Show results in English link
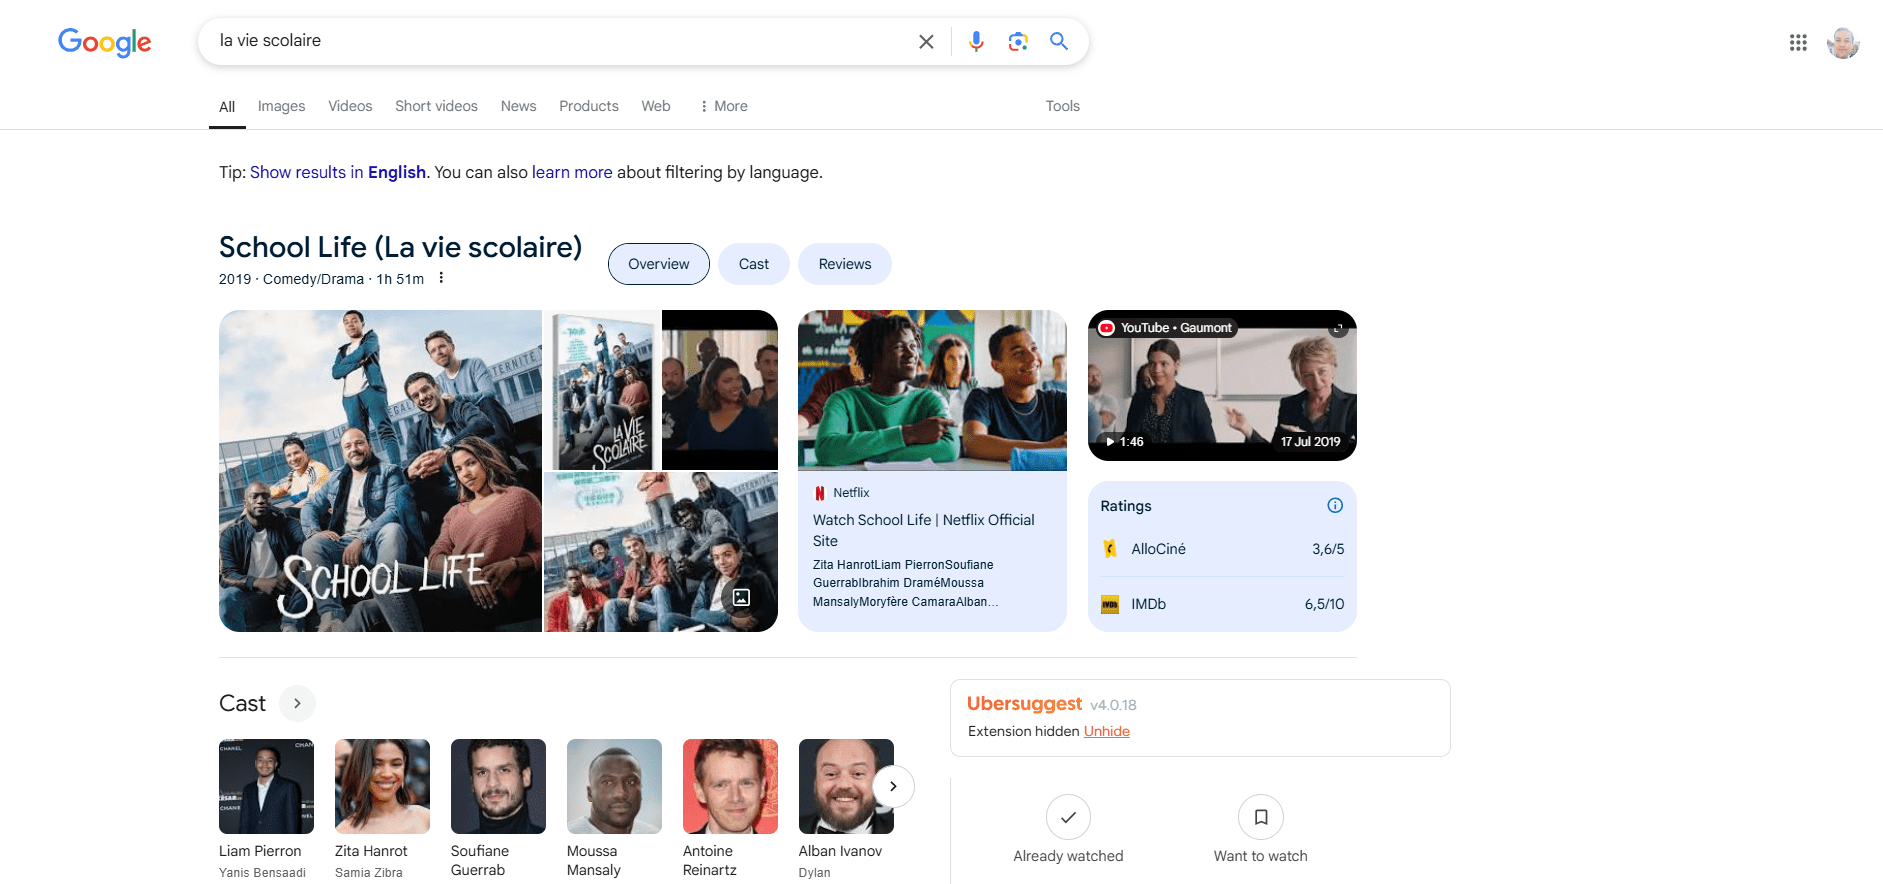 click(x=337, y=172)
